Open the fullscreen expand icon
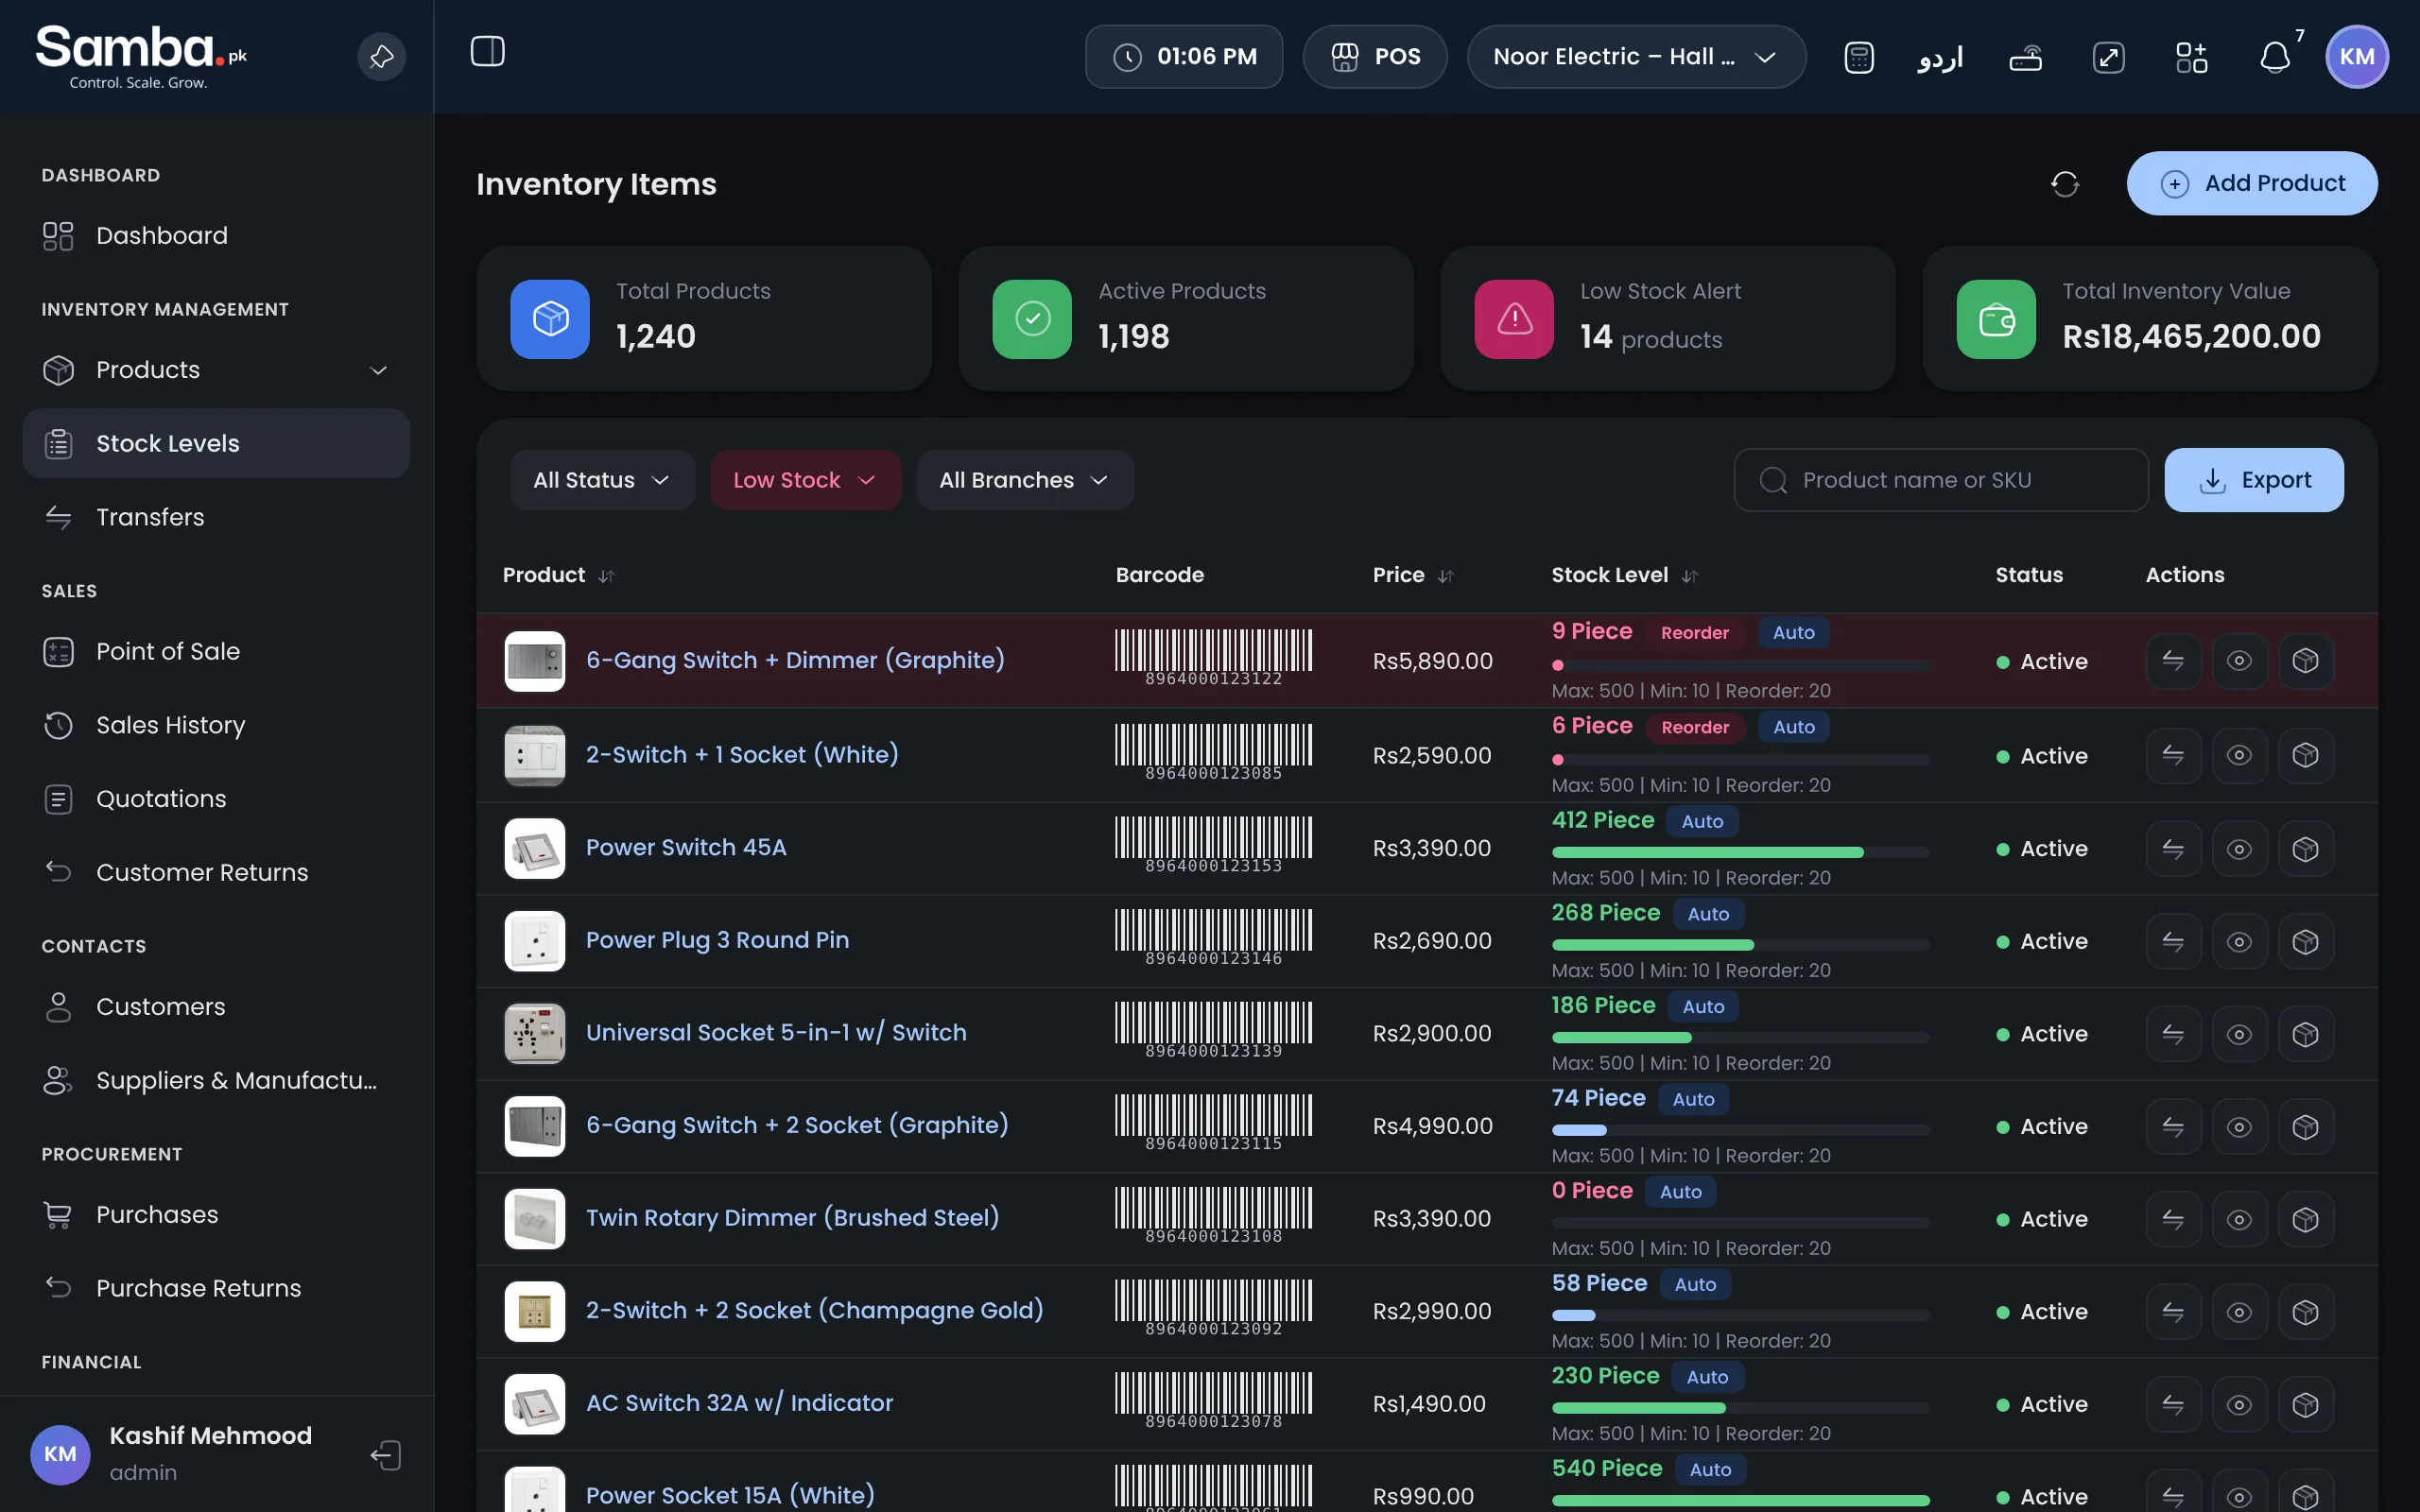 pos(2108,57)
